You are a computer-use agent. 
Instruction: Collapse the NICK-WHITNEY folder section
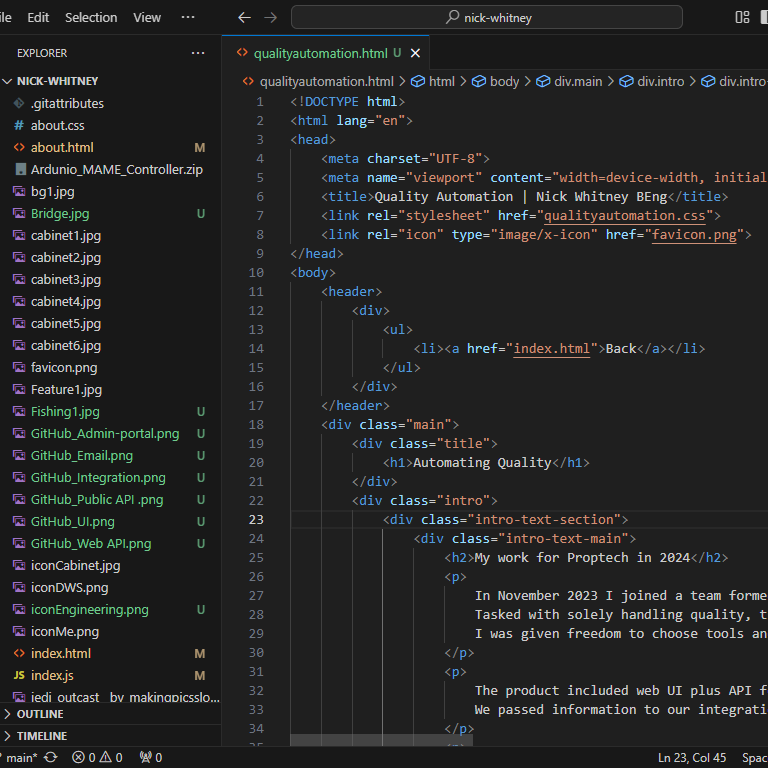click(57, 81)
